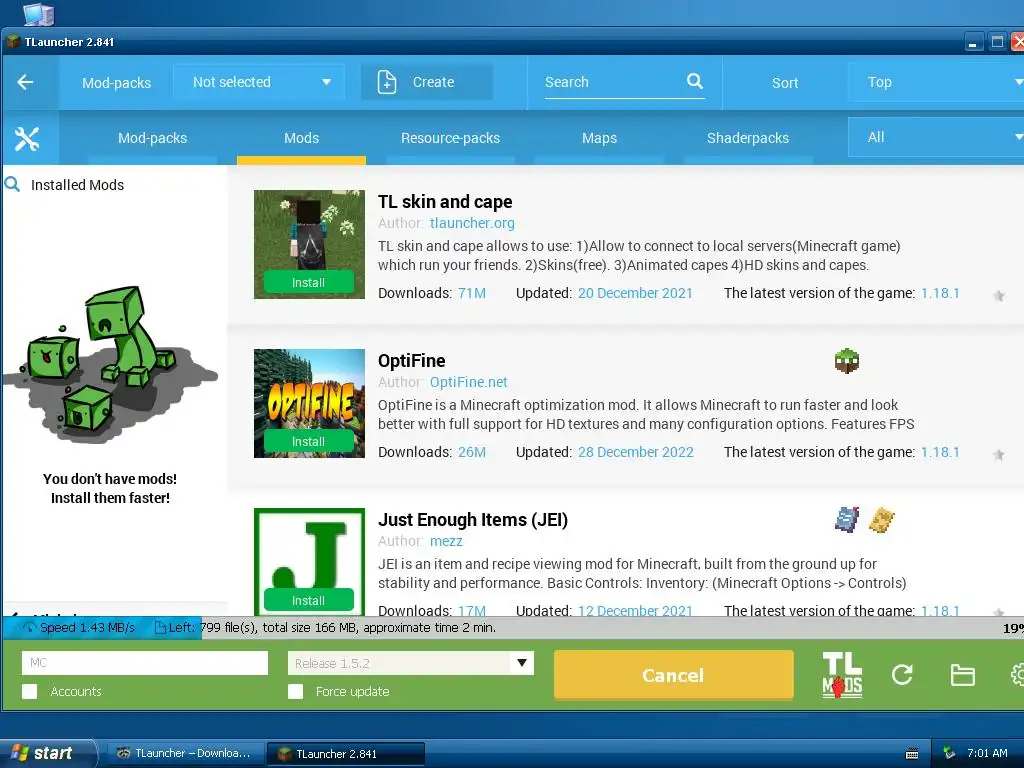Favorite OptiFine with the star icon
The image size is (1024, 768).
pyautogui.click(x=999, y=455)
